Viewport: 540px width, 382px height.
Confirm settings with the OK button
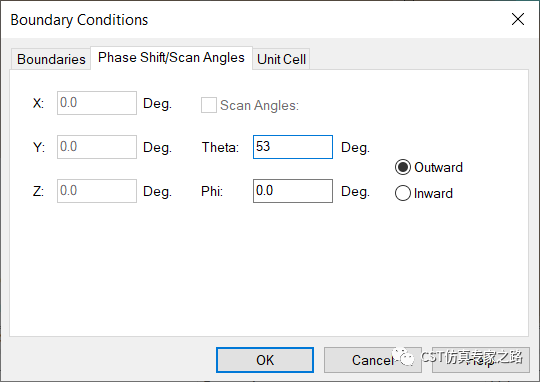point(265,360)
